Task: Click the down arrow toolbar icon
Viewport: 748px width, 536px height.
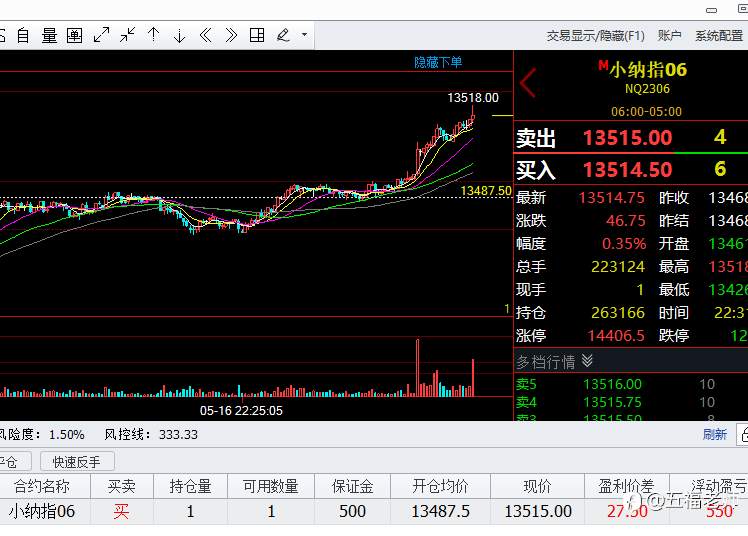Action: (179, 35)
